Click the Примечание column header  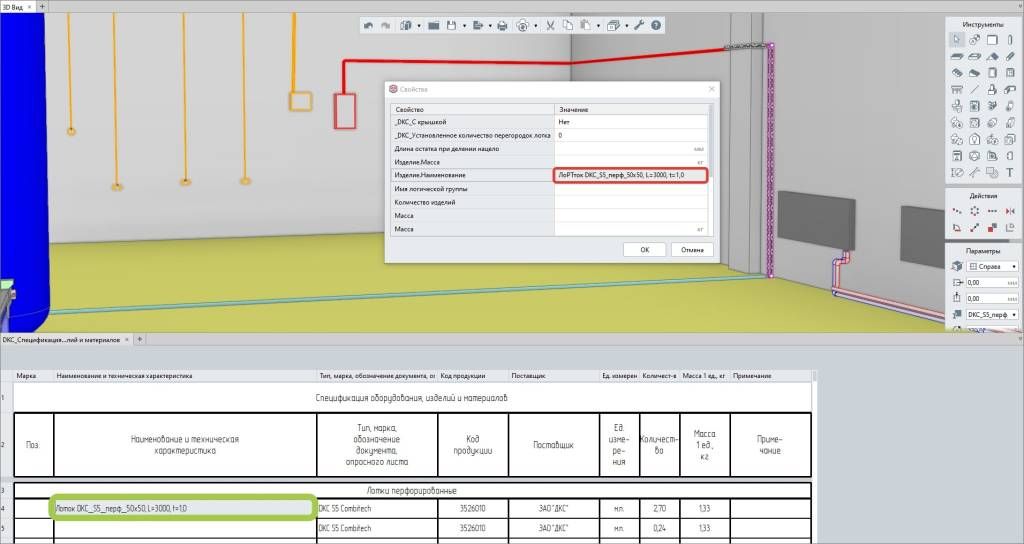[x=771, y=376]
